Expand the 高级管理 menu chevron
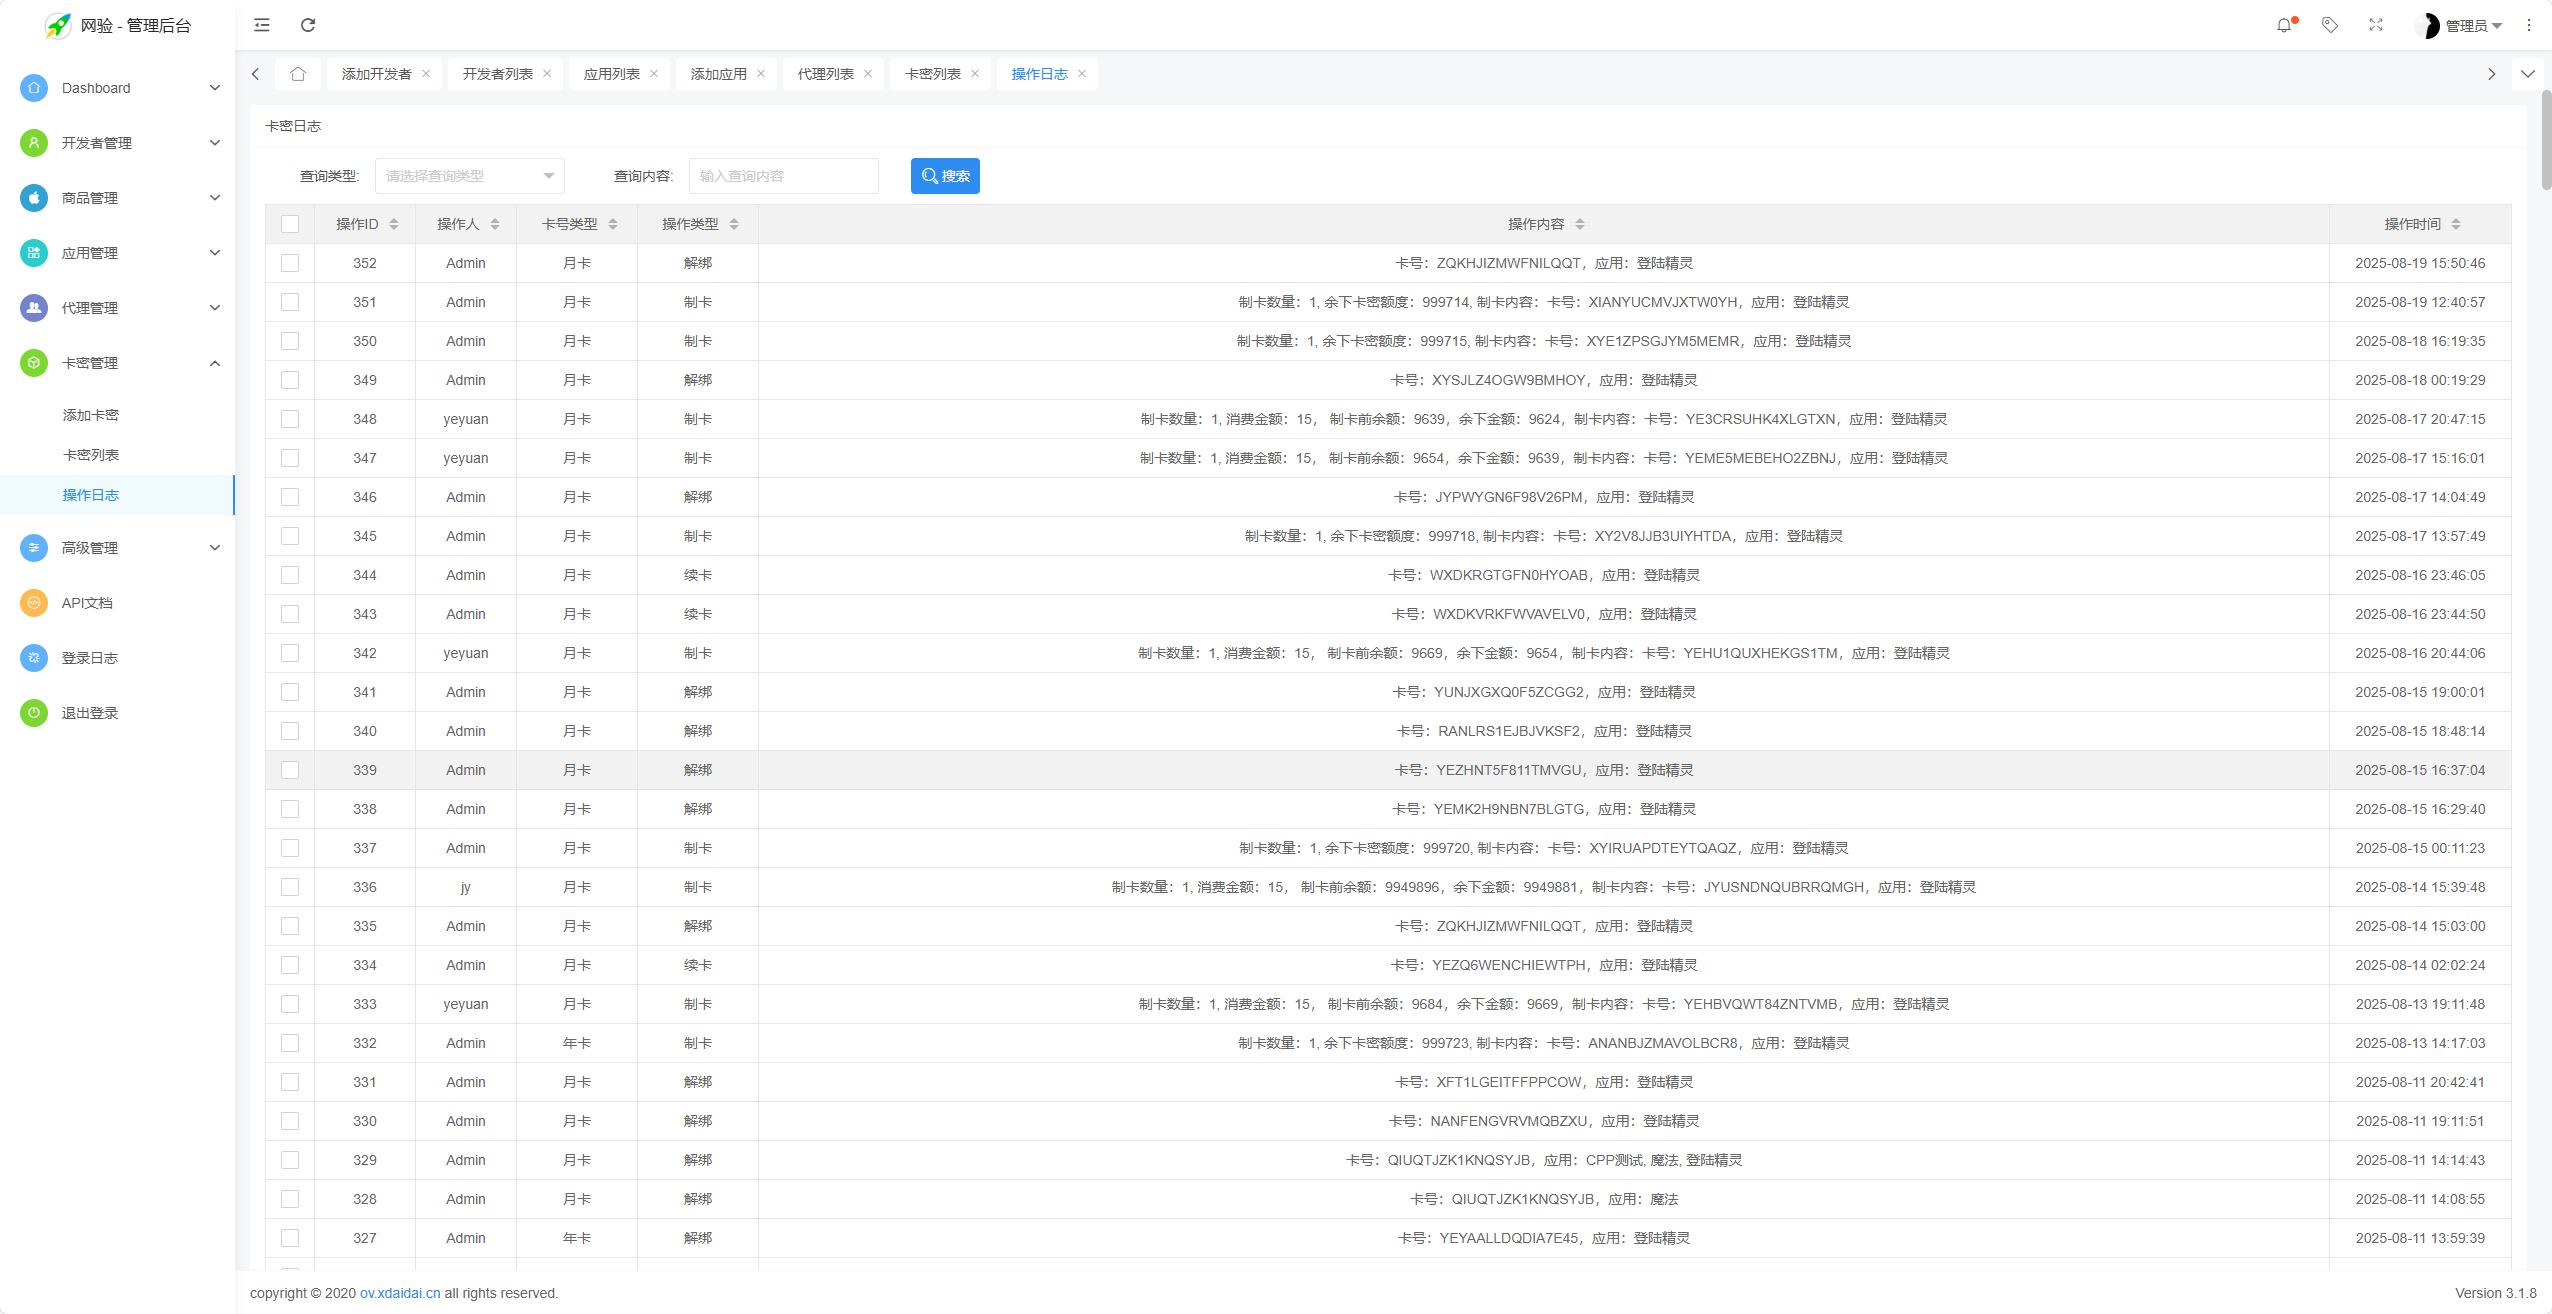 [x=215, y=548]
